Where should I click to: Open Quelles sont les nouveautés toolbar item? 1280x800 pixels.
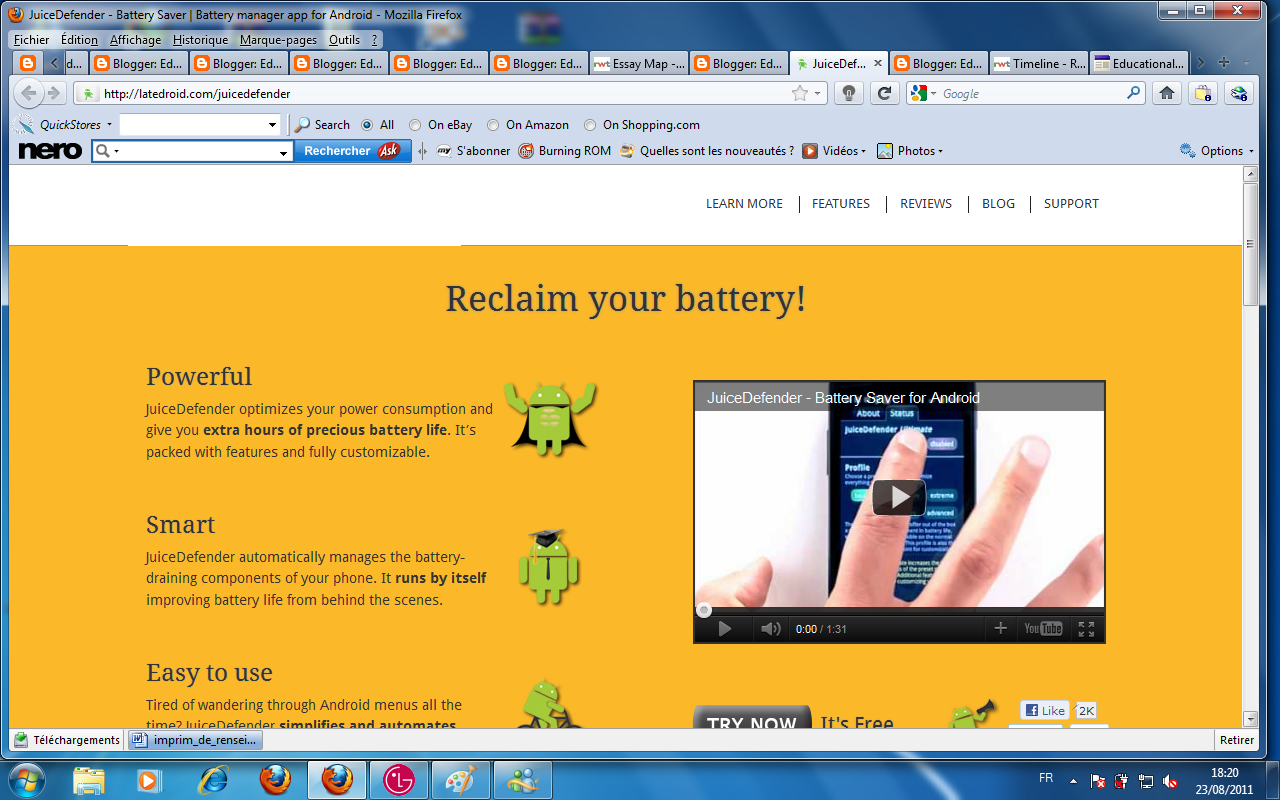tap(707, 151)
